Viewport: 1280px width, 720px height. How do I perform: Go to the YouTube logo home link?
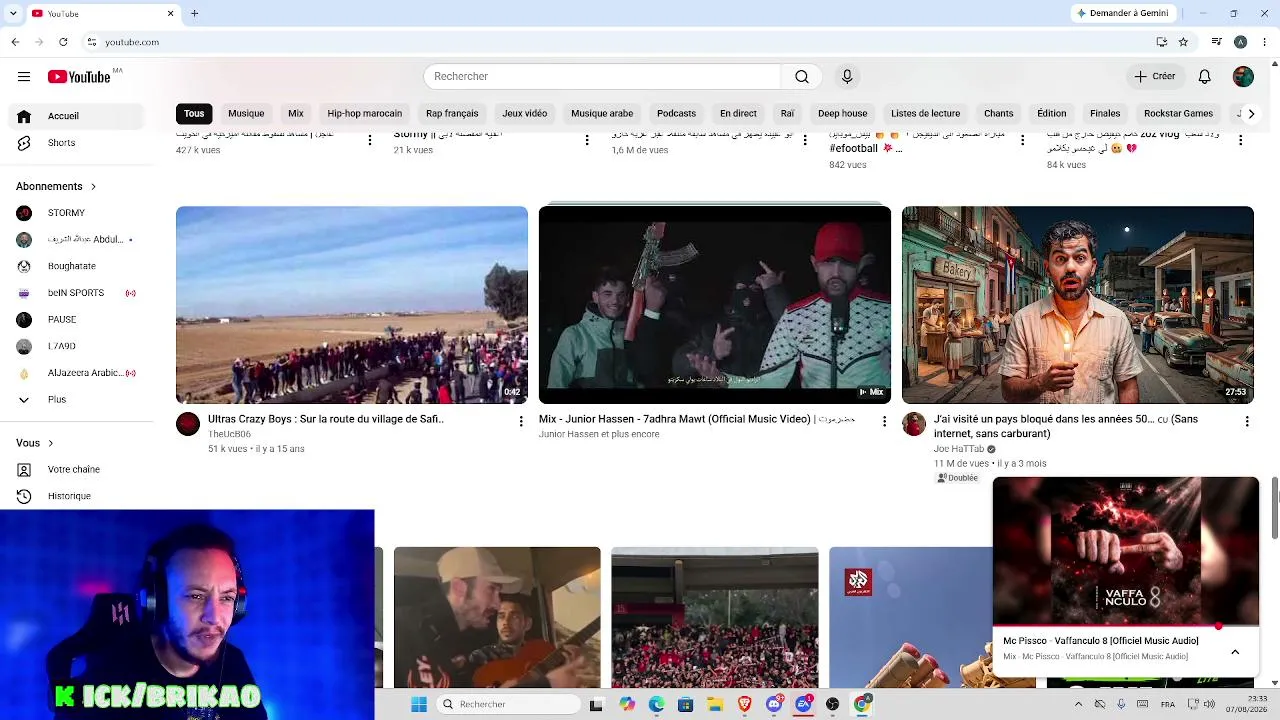tap(79, 77)
